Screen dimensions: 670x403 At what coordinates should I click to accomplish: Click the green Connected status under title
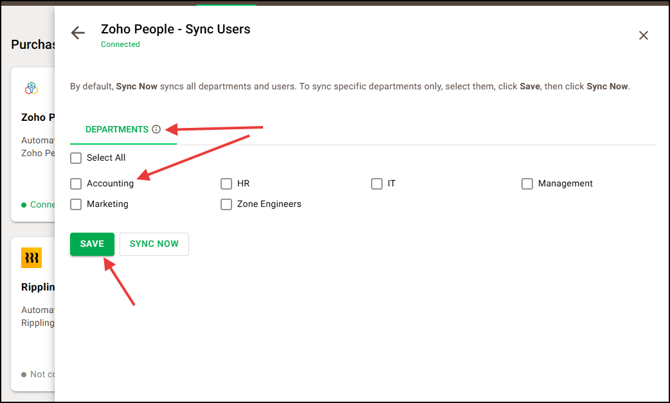click(120, 45)
